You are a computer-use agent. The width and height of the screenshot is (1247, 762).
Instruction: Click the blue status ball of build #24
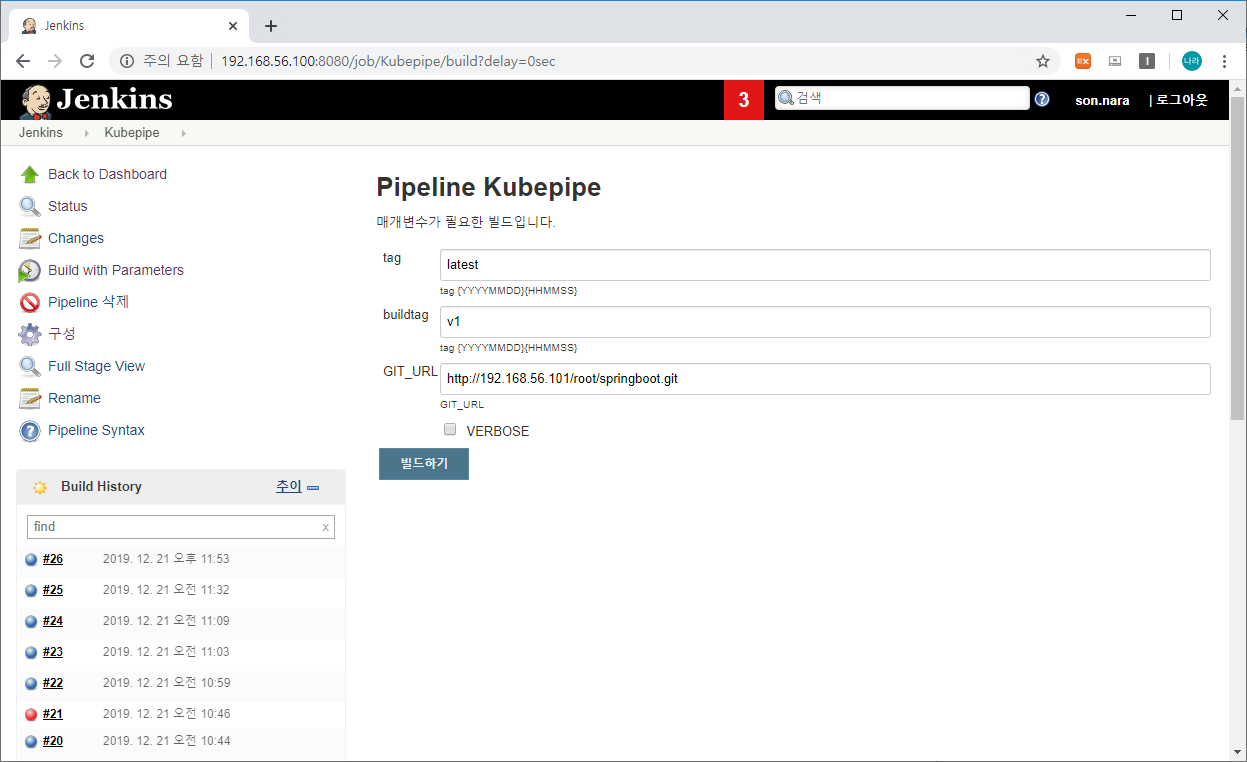tap(31, 621)
